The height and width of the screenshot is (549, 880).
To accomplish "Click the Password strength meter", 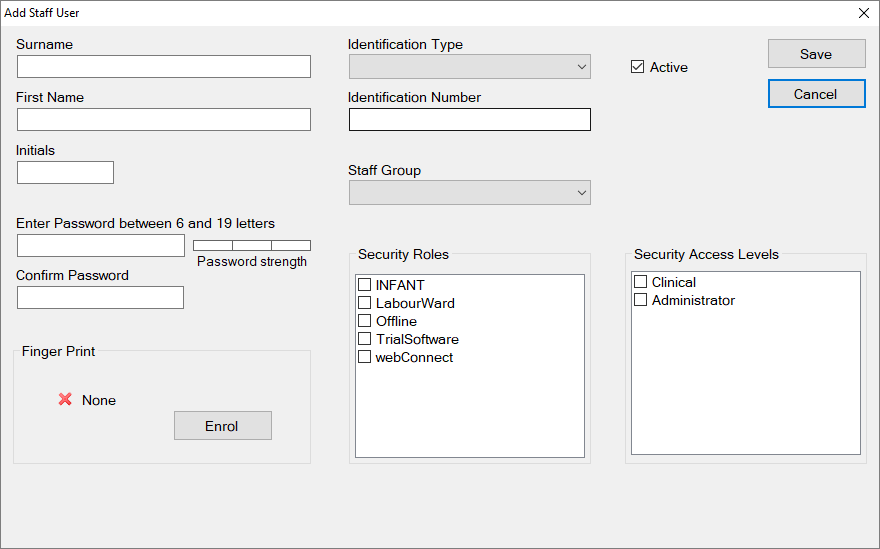I will (252, 245).
